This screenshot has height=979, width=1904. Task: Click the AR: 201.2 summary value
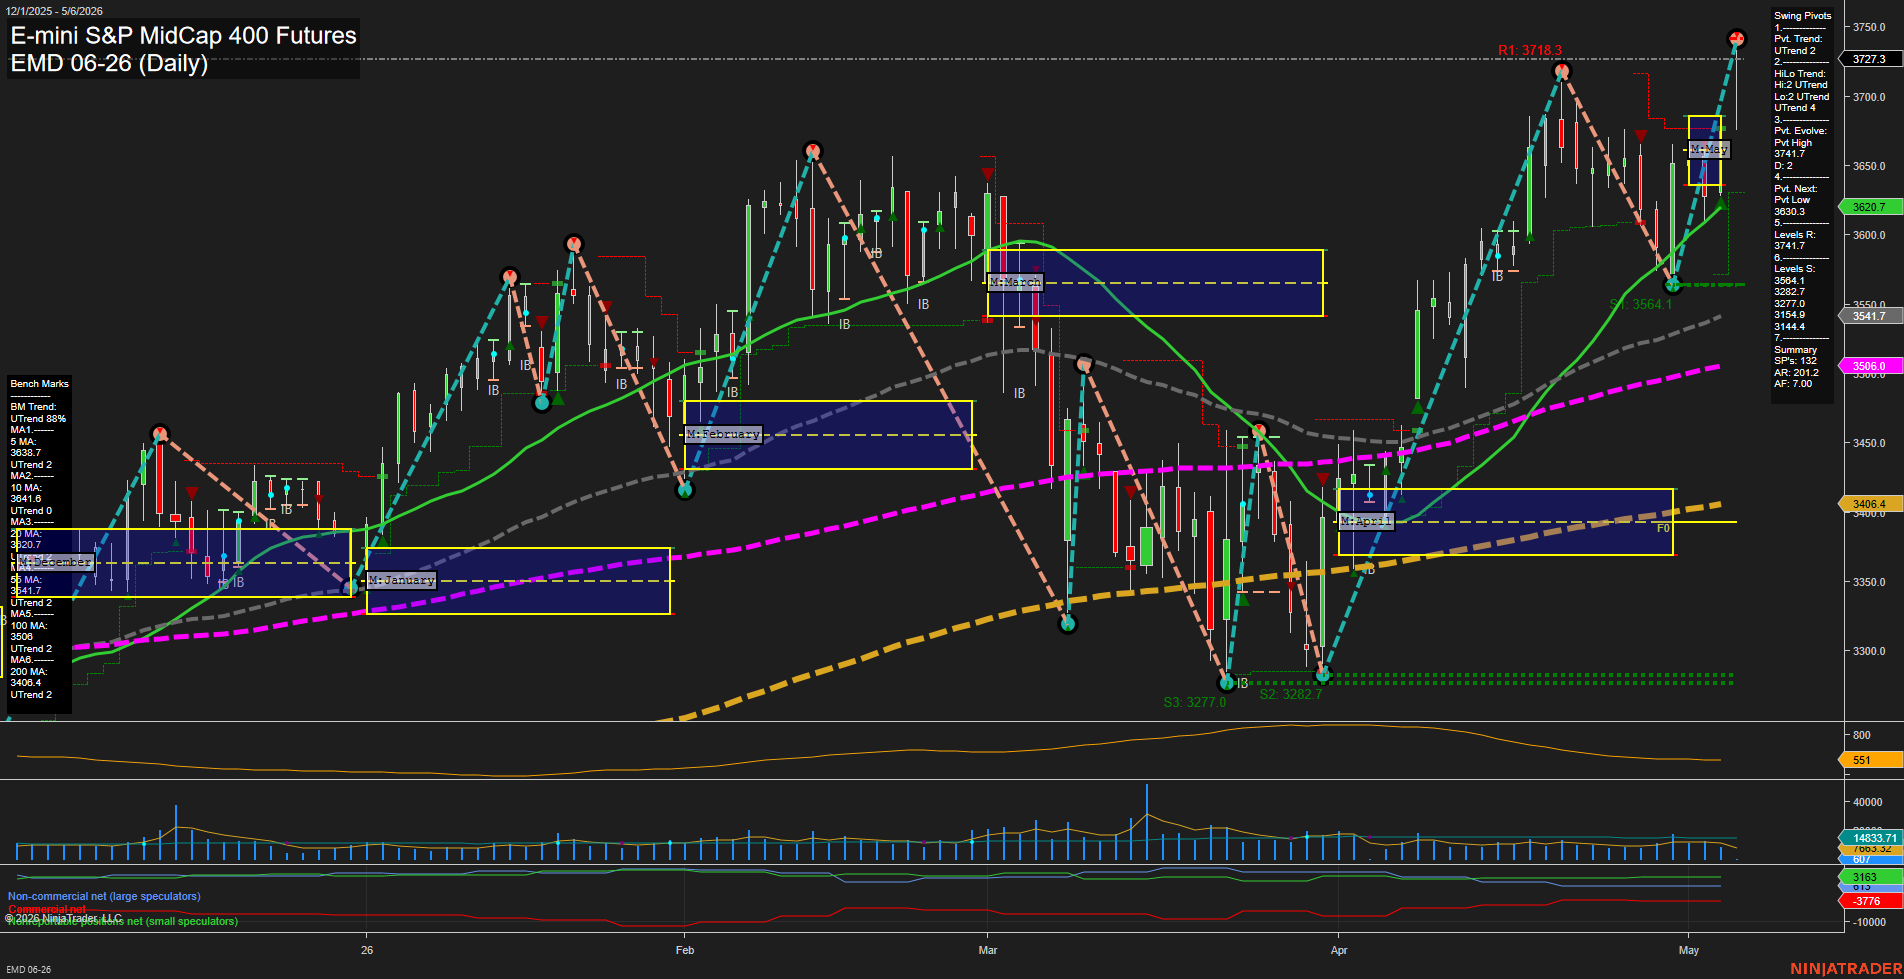click(1796, 373)
